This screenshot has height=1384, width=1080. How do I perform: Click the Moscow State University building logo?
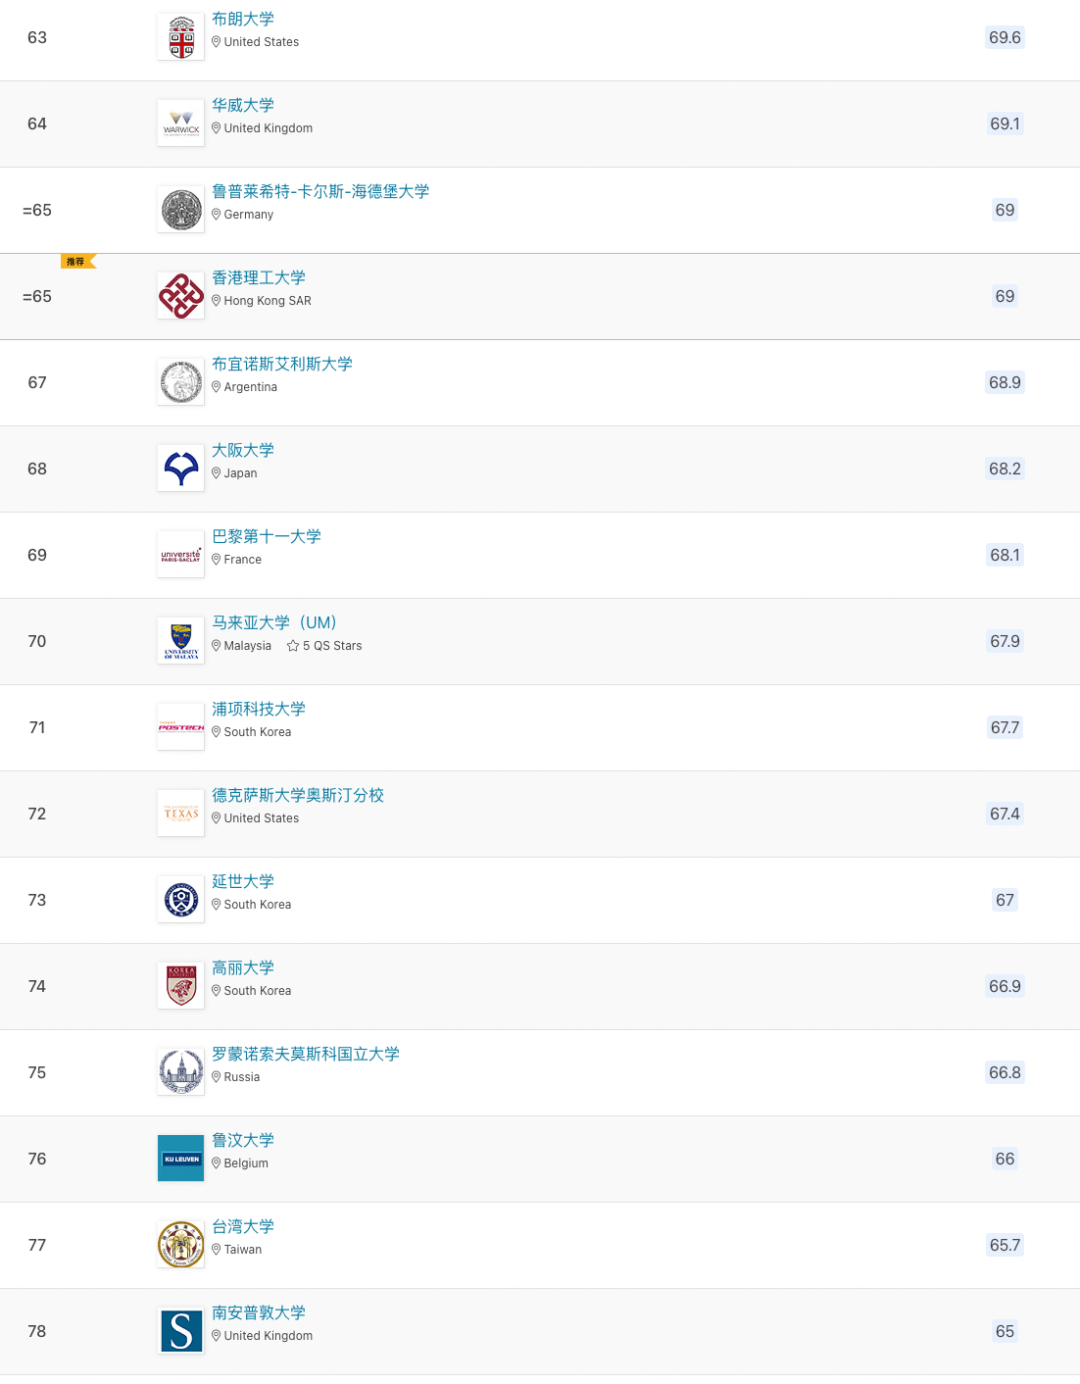point(180,1071)
